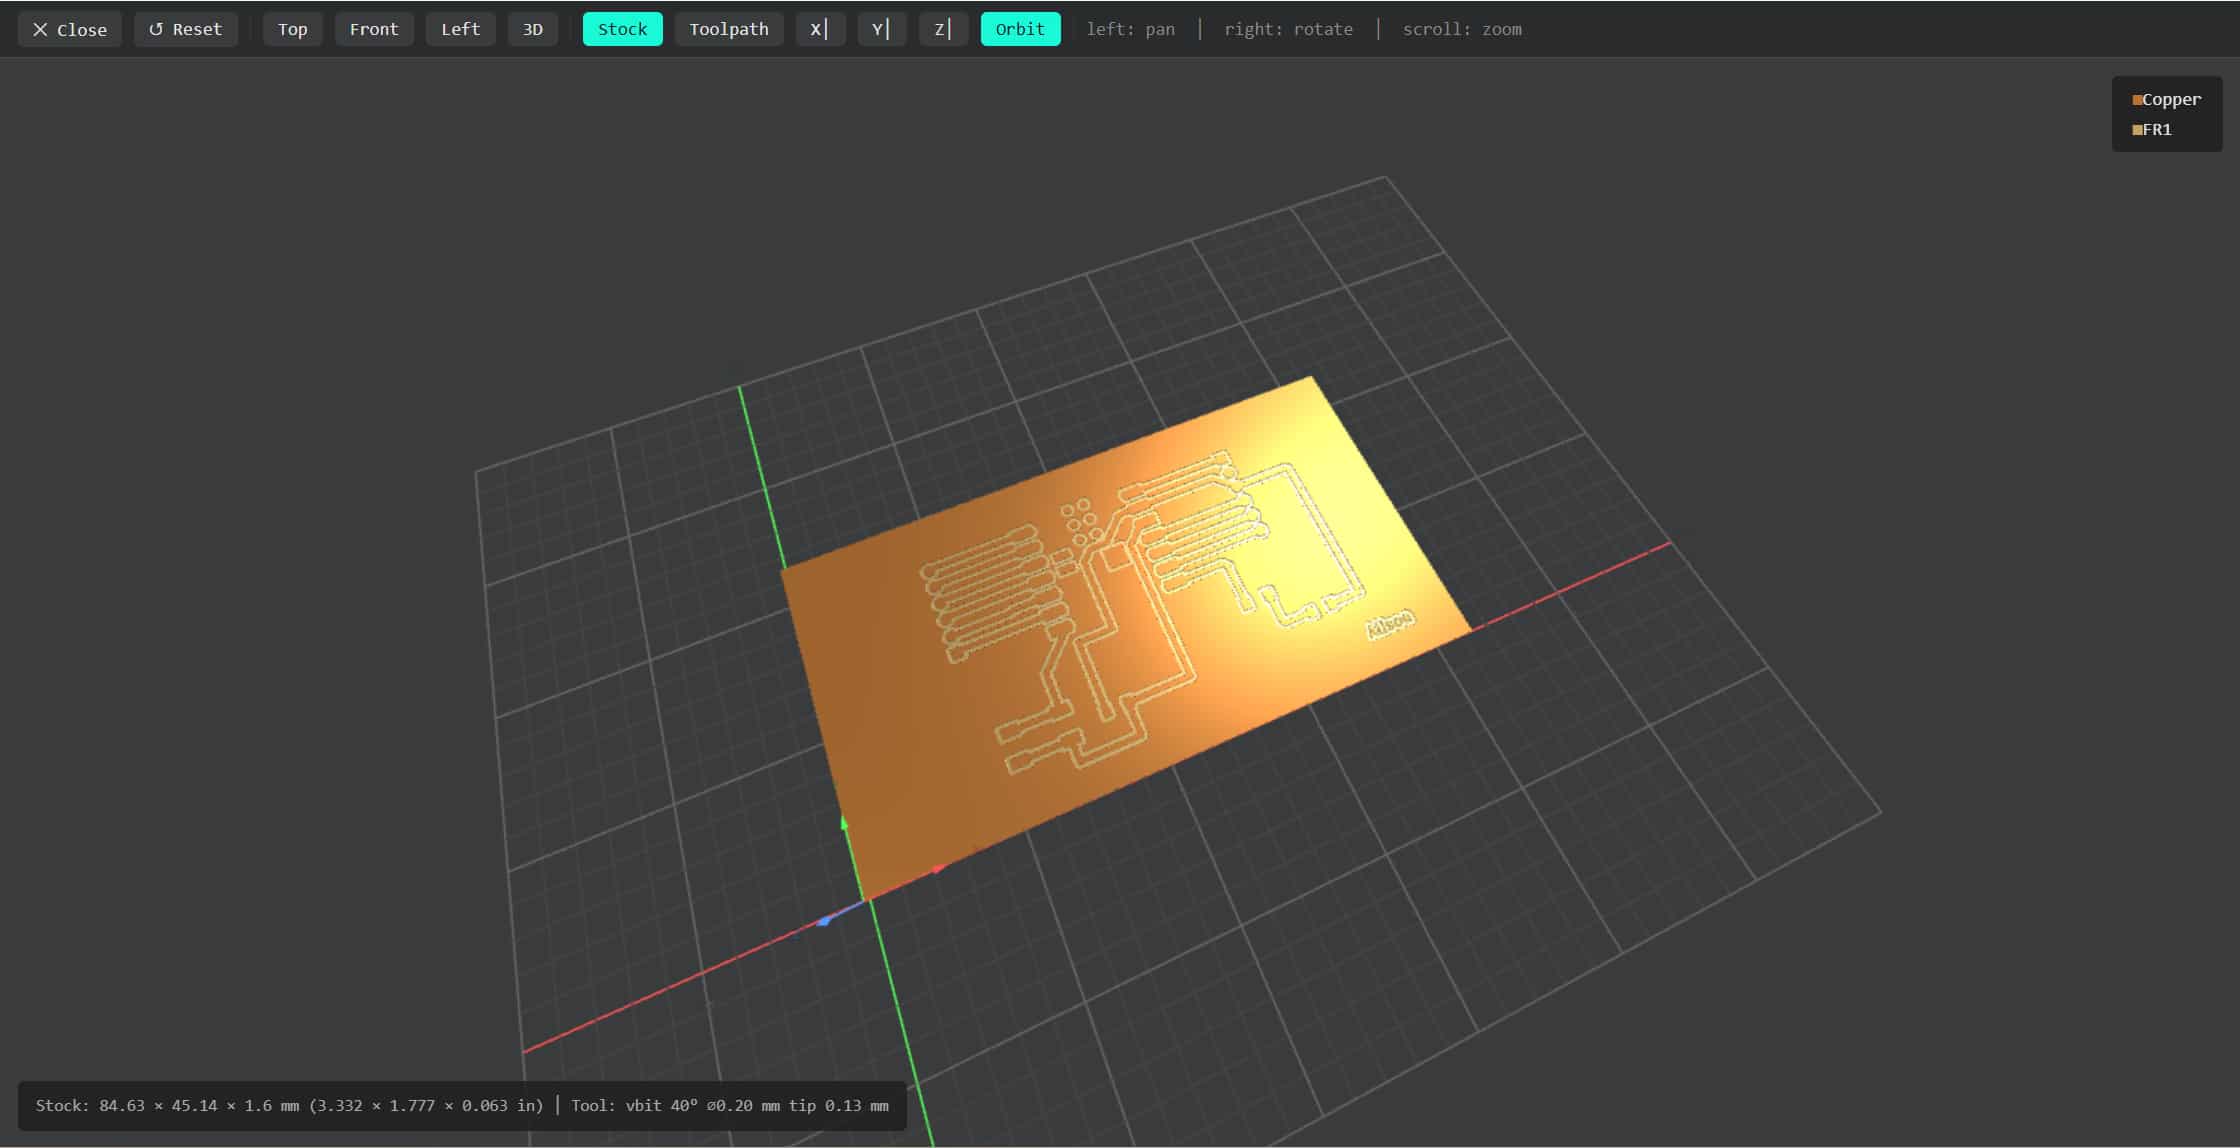Close the 3D preview viewer
This screenshot has height=1148, width=2240.
coord(69,29)
